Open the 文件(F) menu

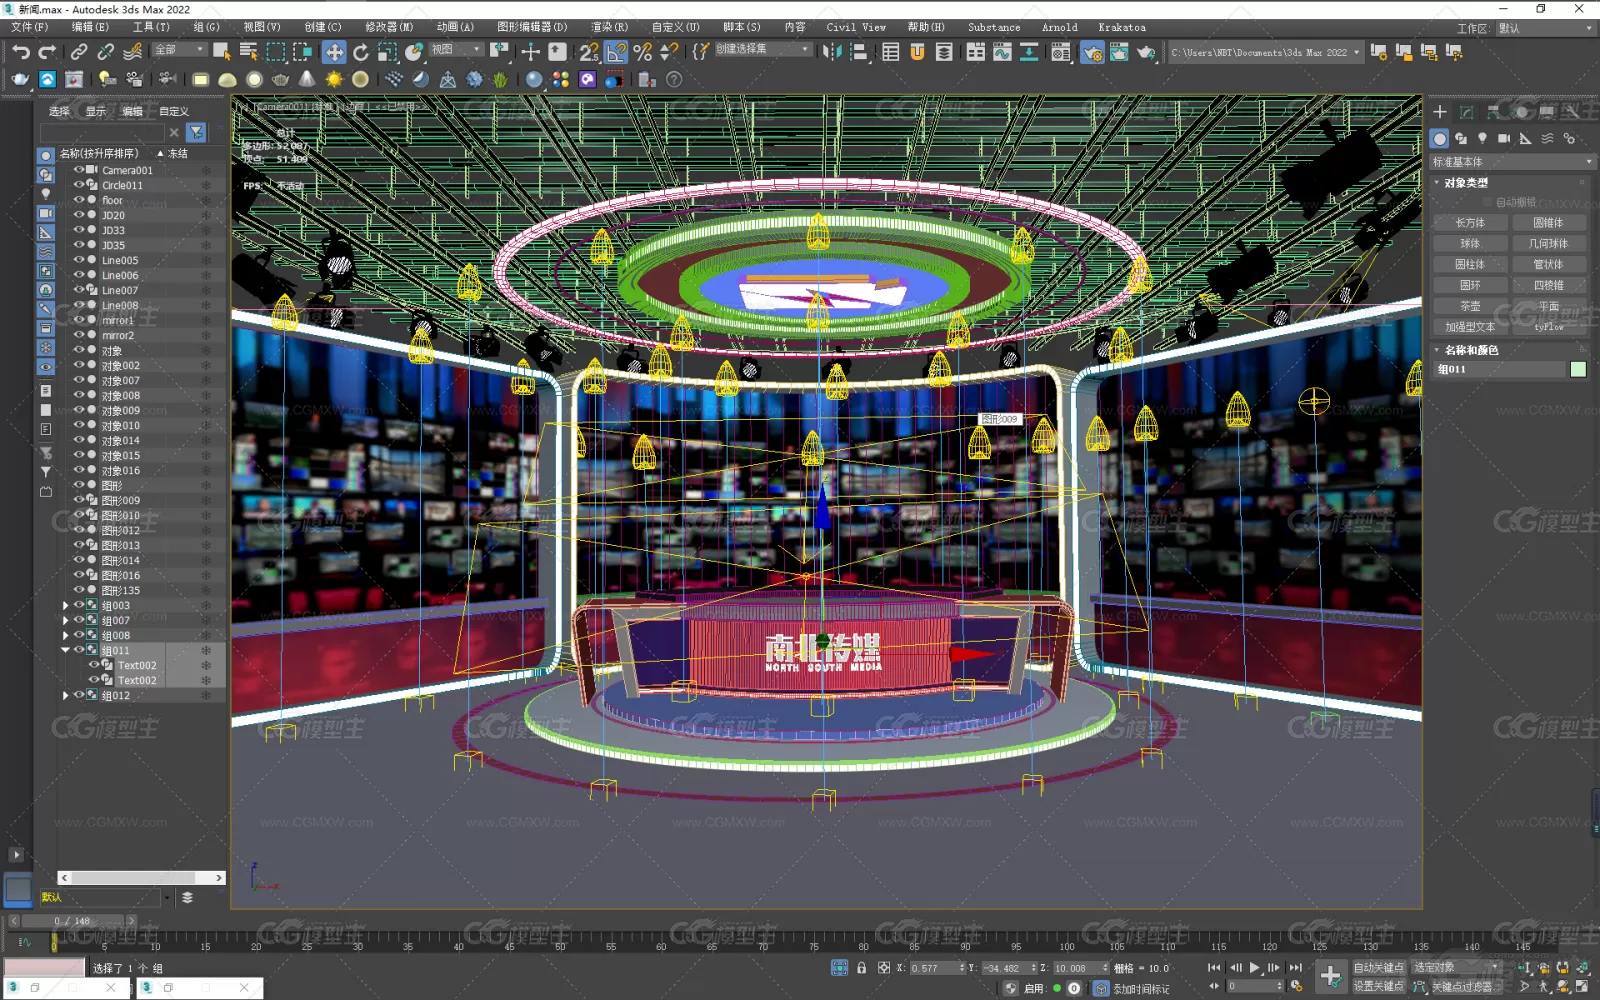[x=29, y=27]
